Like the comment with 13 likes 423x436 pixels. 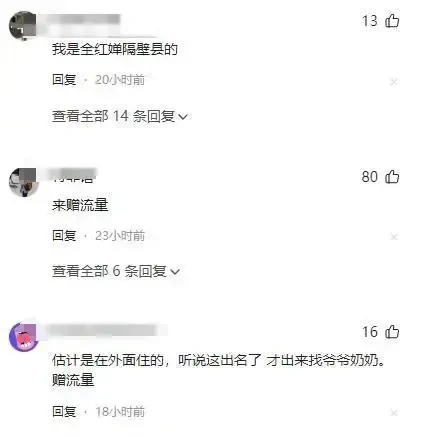(x=392, y=21)
